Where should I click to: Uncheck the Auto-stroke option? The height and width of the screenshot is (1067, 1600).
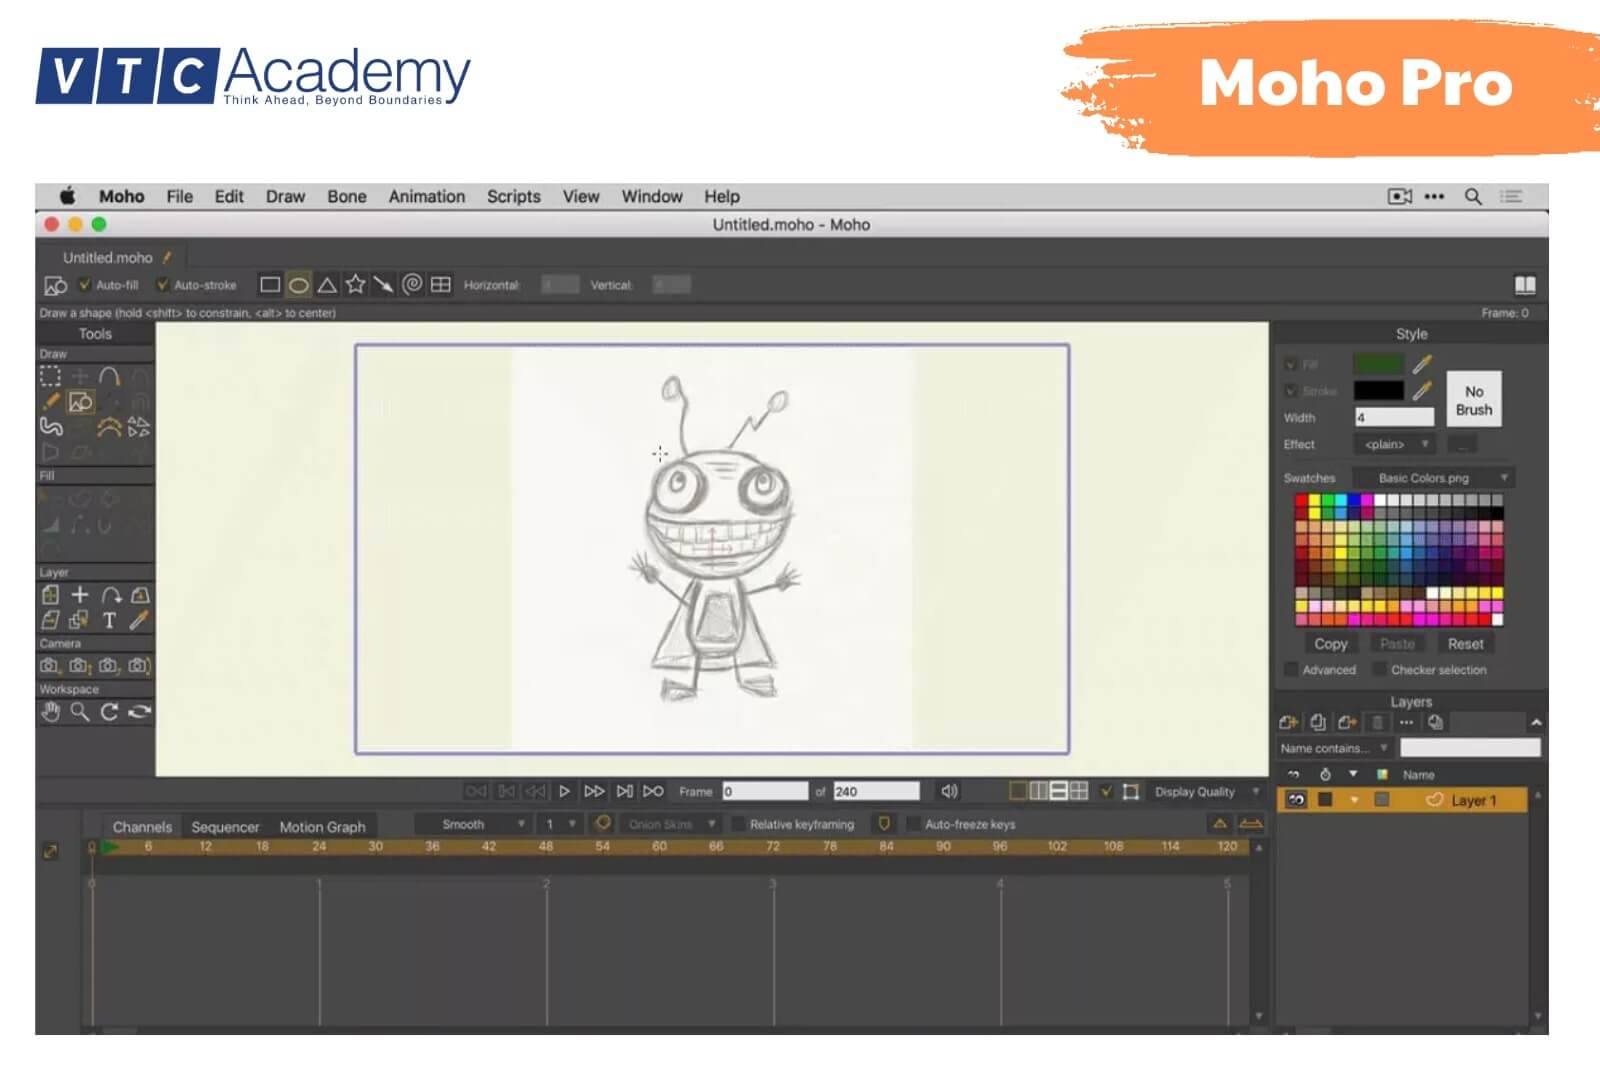(x=163, y=284)
